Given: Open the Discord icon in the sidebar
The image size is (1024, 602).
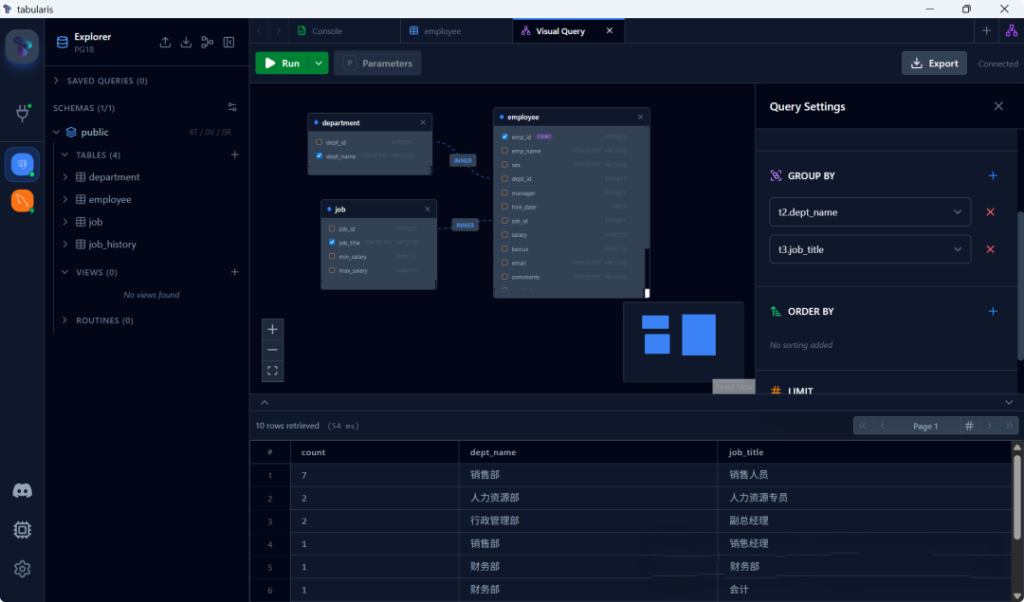Looking at the screenshot, I should tap(22, 491).
